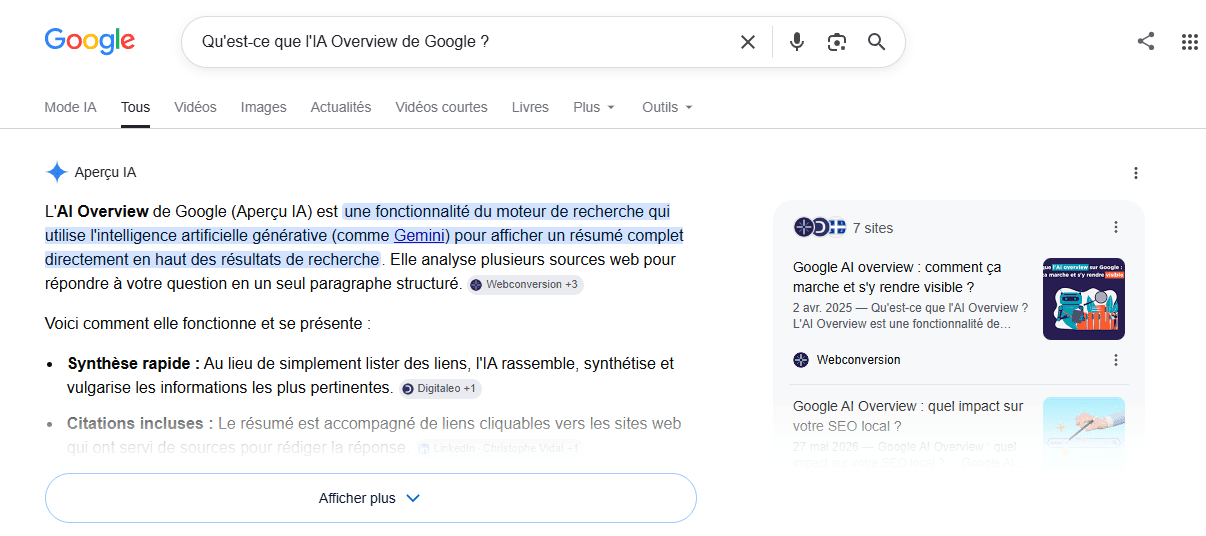
Task: Start voice search with microphone icon
Action: (797, 42)
